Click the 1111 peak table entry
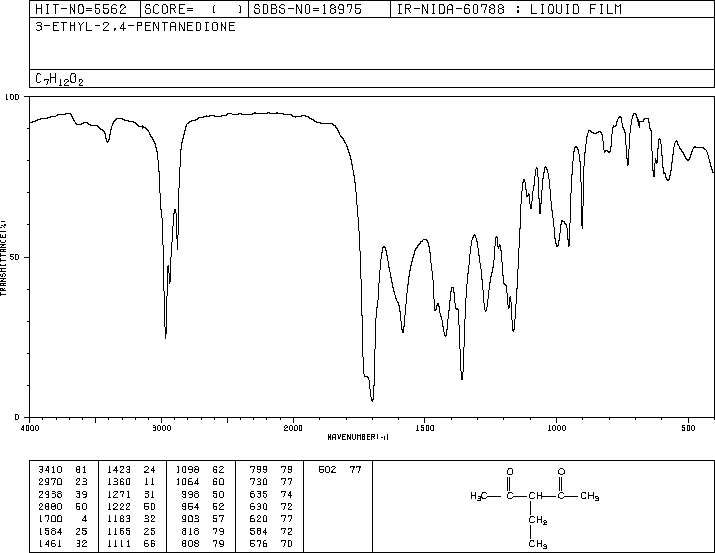The image size is (715, 553). [131, 543]
